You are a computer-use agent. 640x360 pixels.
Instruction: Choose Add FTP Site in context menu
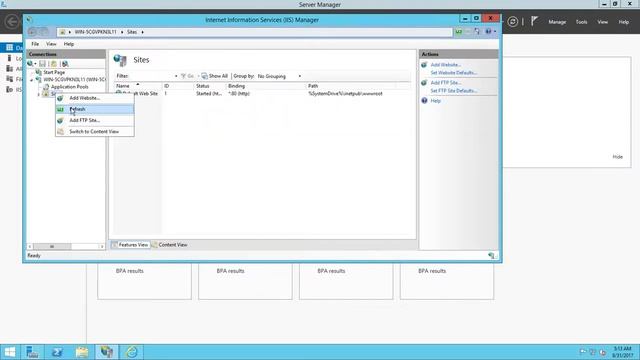[x=95, y=120]
